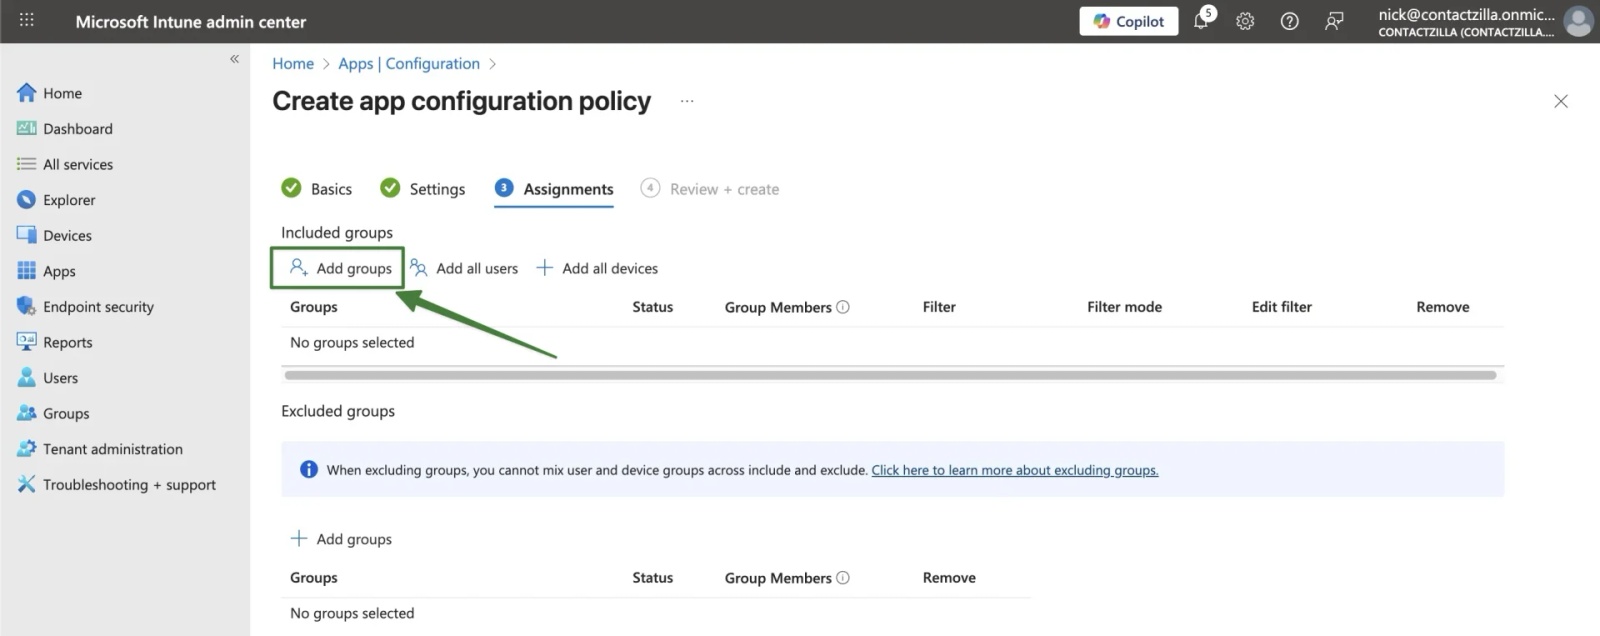Viewport: 1600px width, 636px height.
Task: Open the notifications bell icon
Action: pyautogui.click(x=1202, y=21)
